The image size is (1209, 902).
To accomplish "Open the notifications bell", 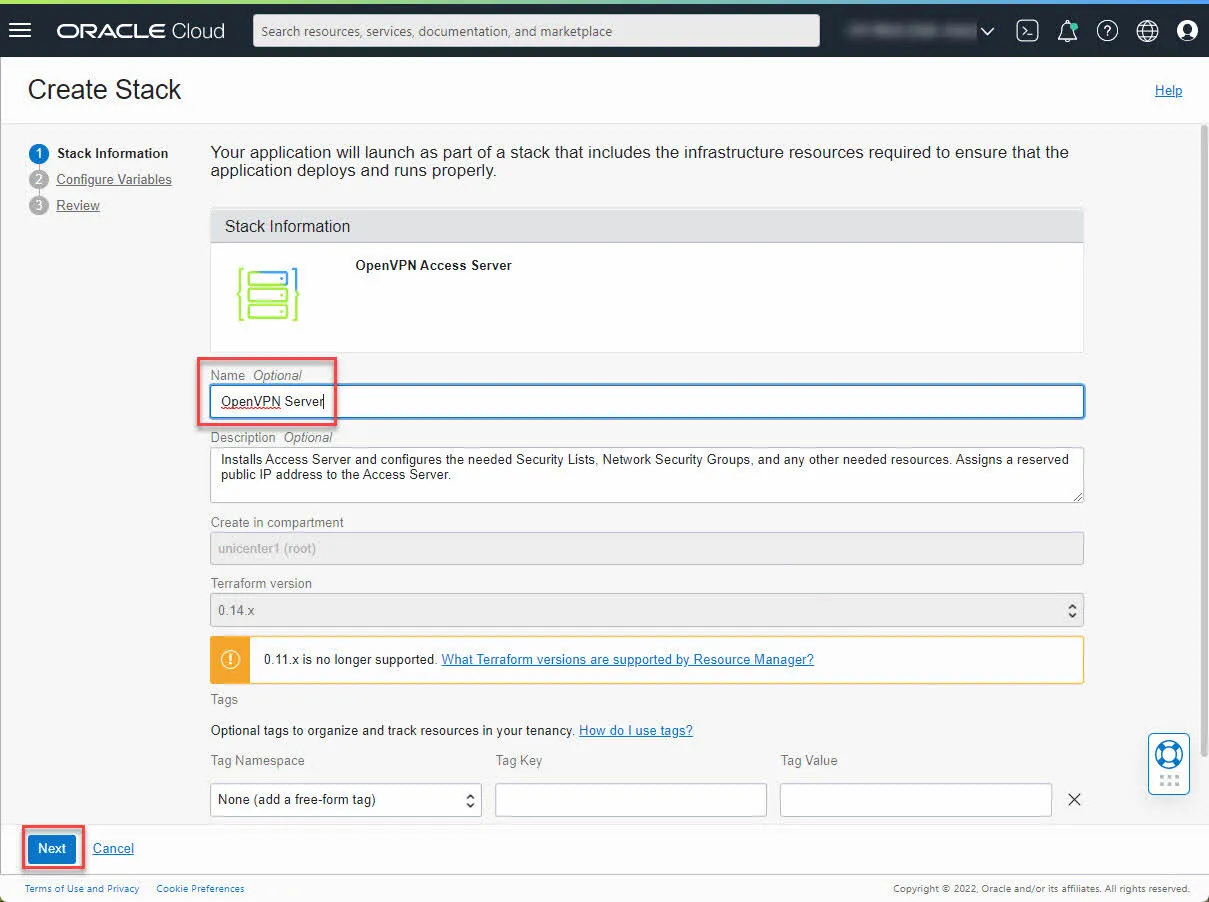I will click(1067, 31).
